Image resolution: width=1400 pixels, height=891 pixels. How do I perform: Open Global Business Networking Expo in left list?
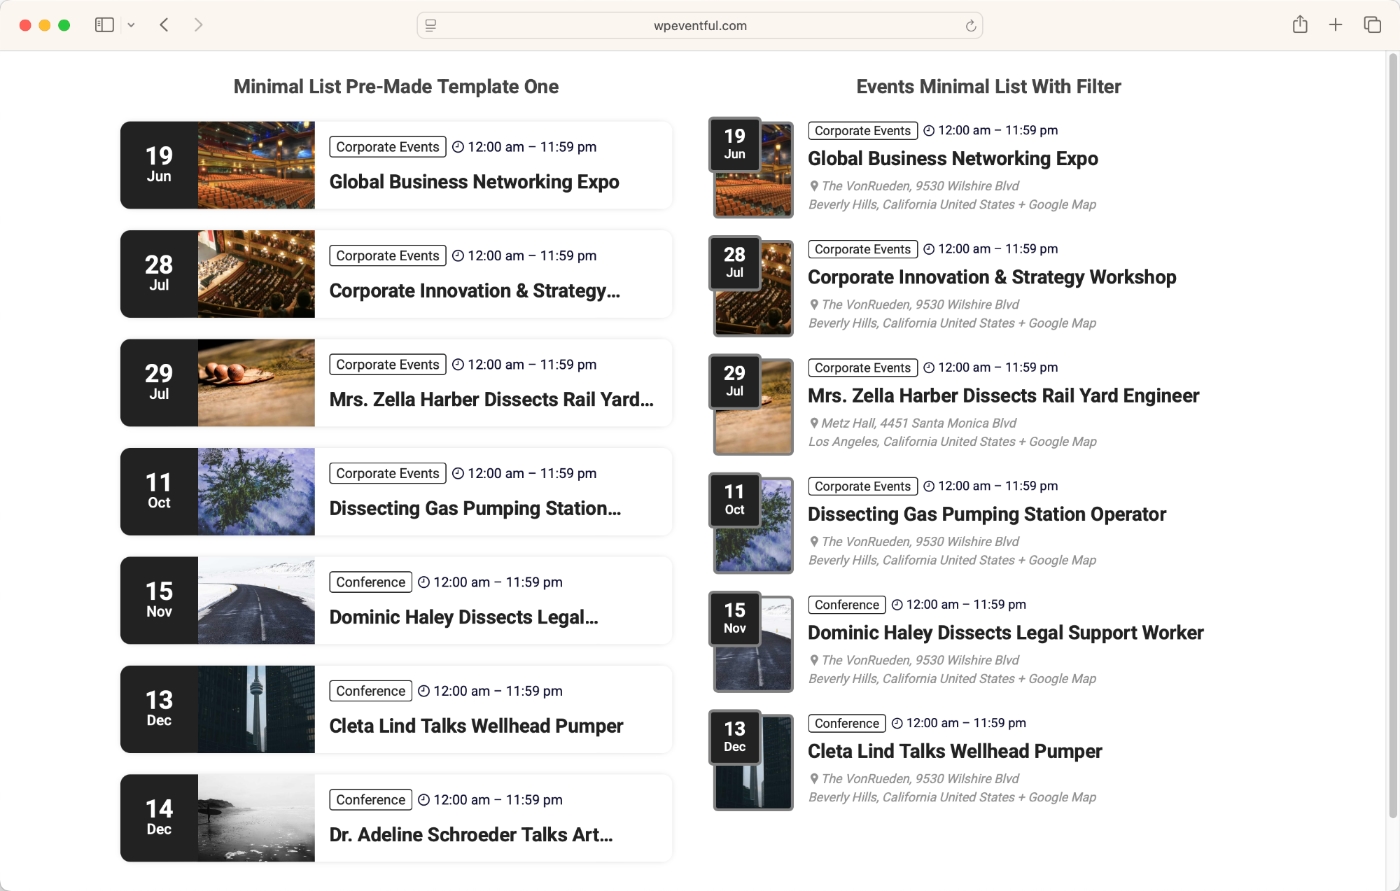474,182
